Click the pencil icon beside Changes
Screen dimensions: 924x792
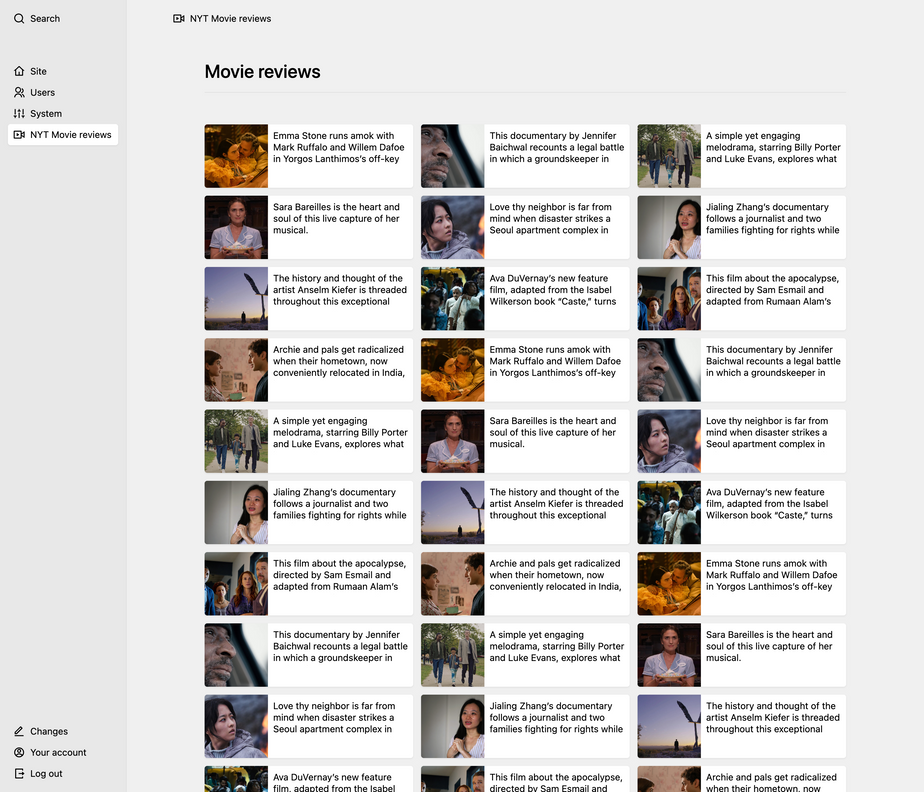pyautogui.click(x=19, y=731)
